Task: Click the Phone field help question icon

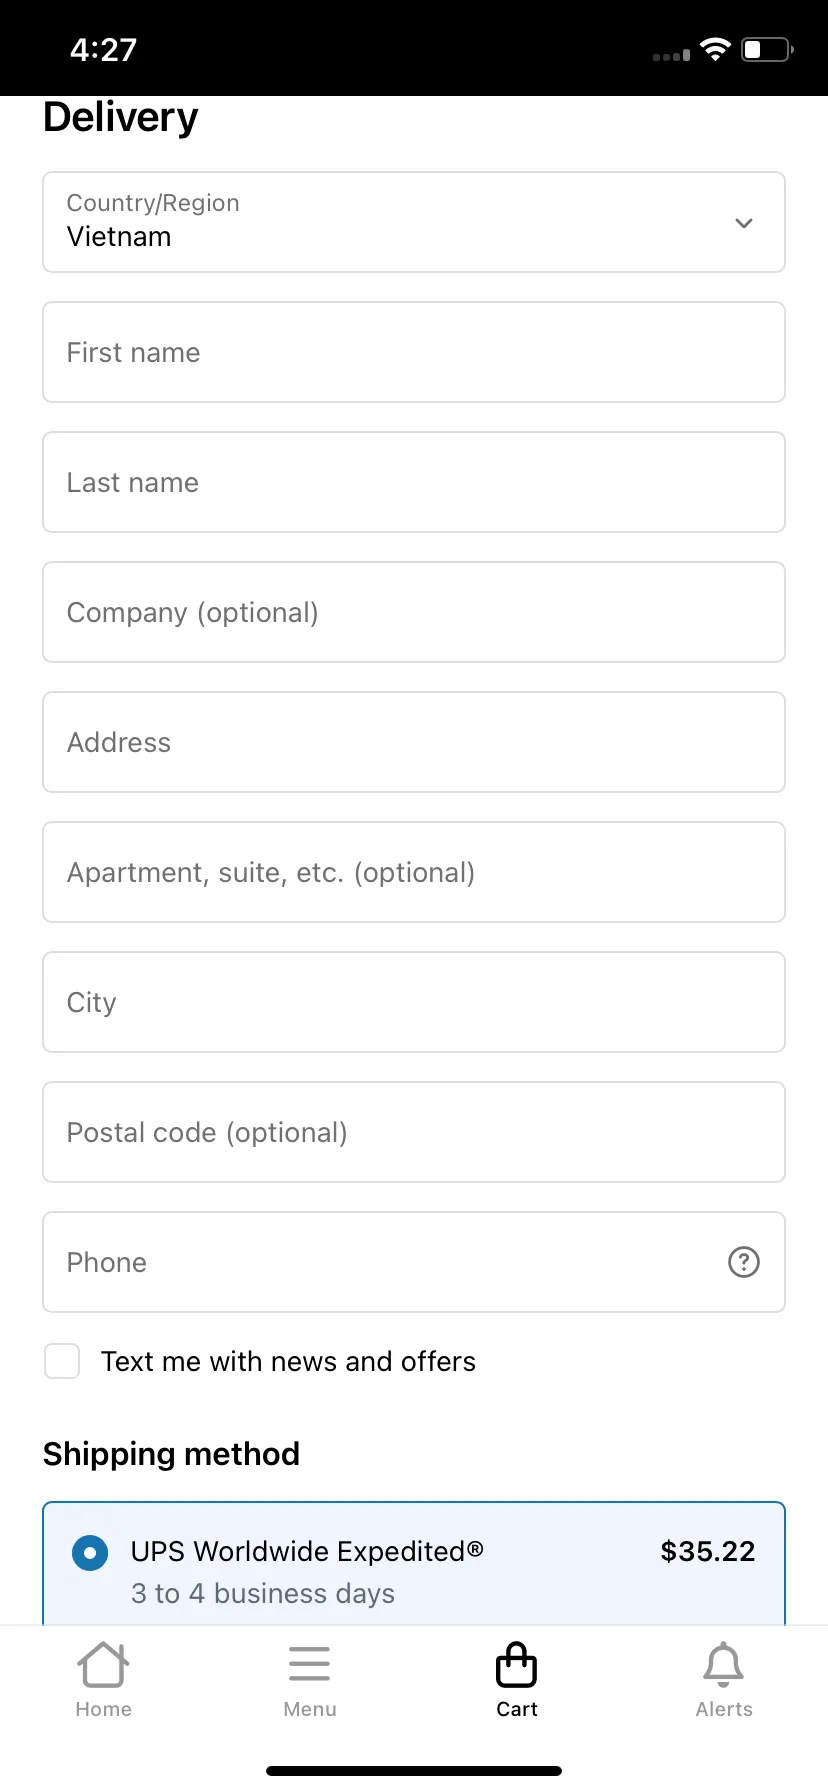Action: (x=744, y=1262)
